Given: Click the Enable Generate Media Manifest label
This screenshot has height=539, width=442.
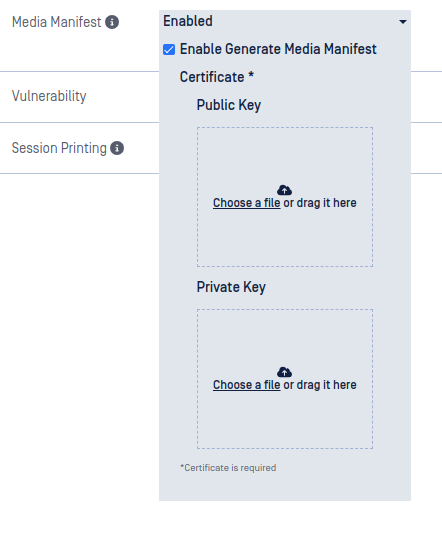Looking at the screenshot, I should coord(278,49).
